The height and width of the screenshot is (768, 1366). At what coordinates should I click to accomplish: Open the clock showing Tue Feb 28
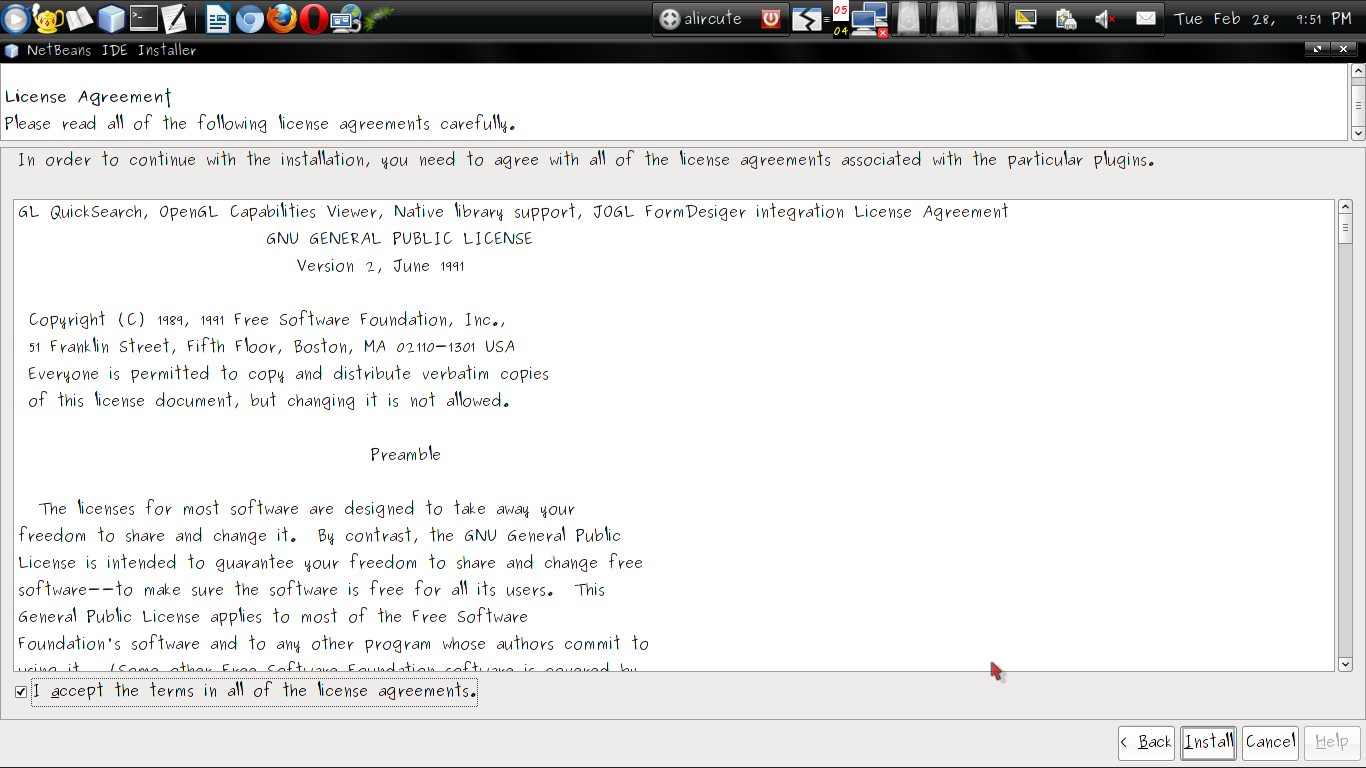click(1263, 19)
